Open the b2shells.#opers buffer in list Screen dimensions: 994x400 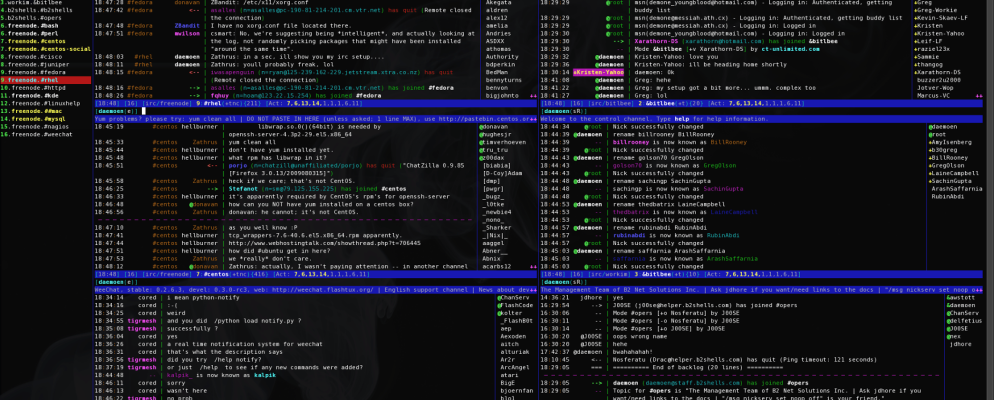click(x=32, y=18)
